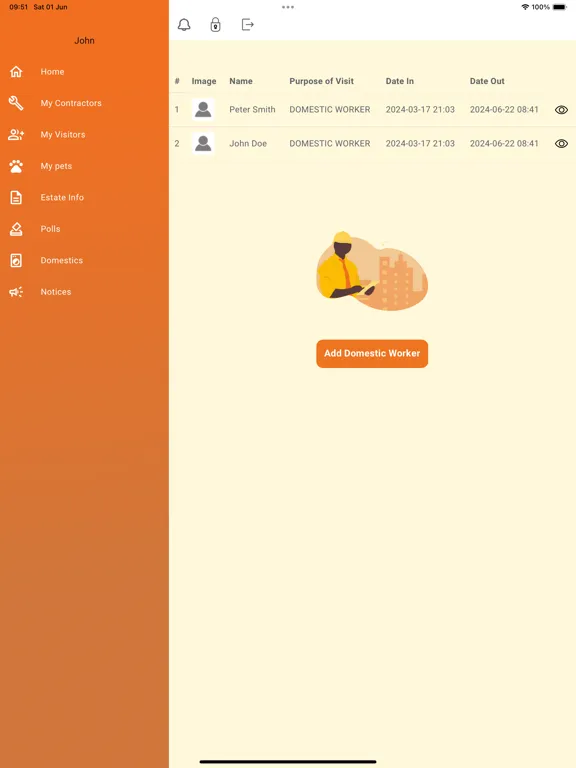Click the construction worker illustration
This screenshot has width=576, height=768.
[x=372, y=271]
